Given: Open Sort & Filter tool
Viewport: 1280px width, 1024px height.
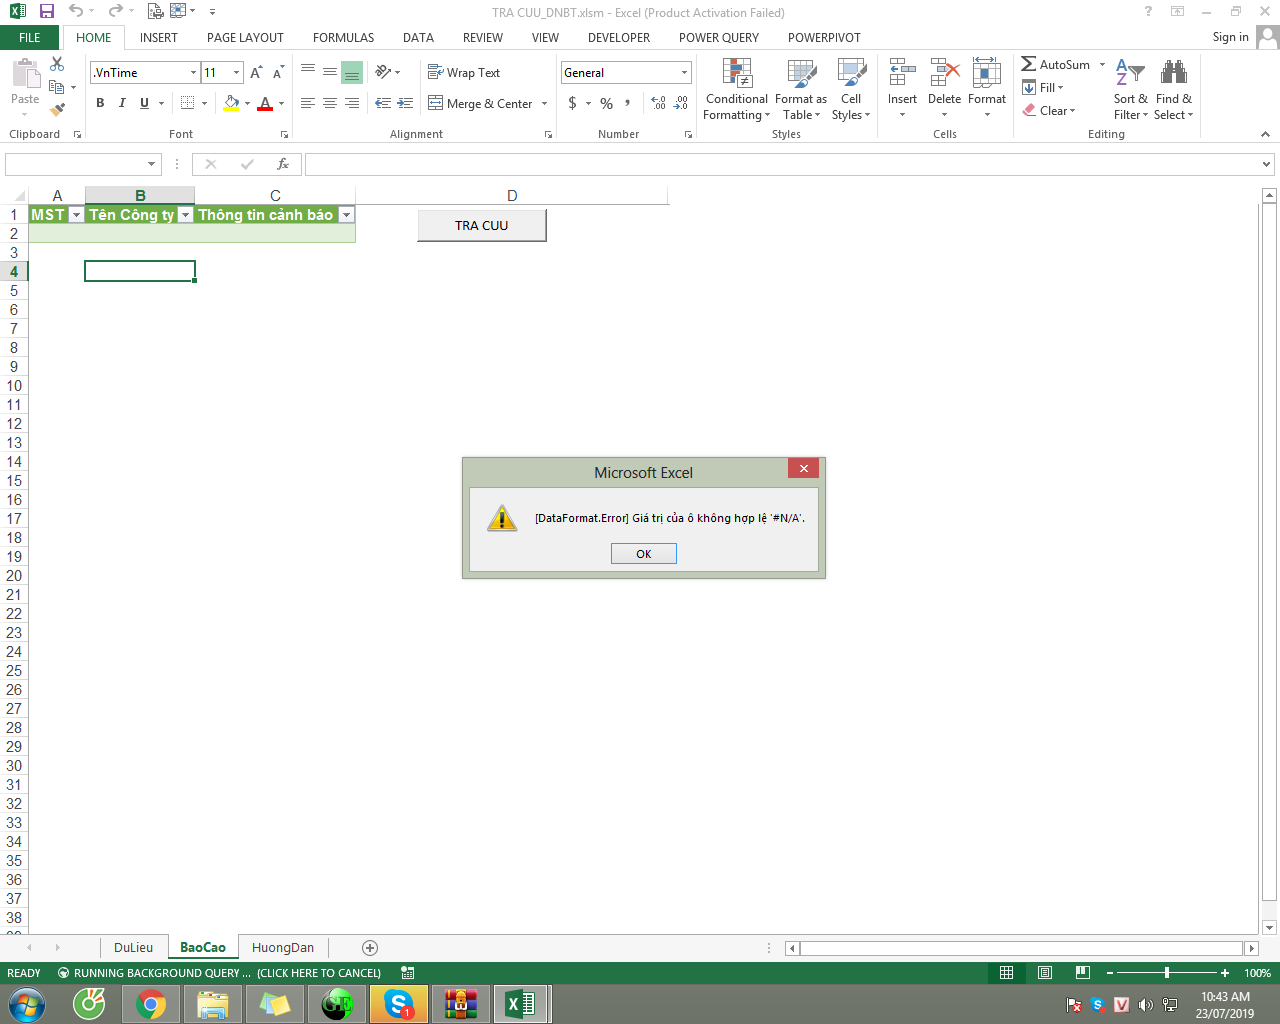Looking at the screenshot, I should pos(1130,88).
